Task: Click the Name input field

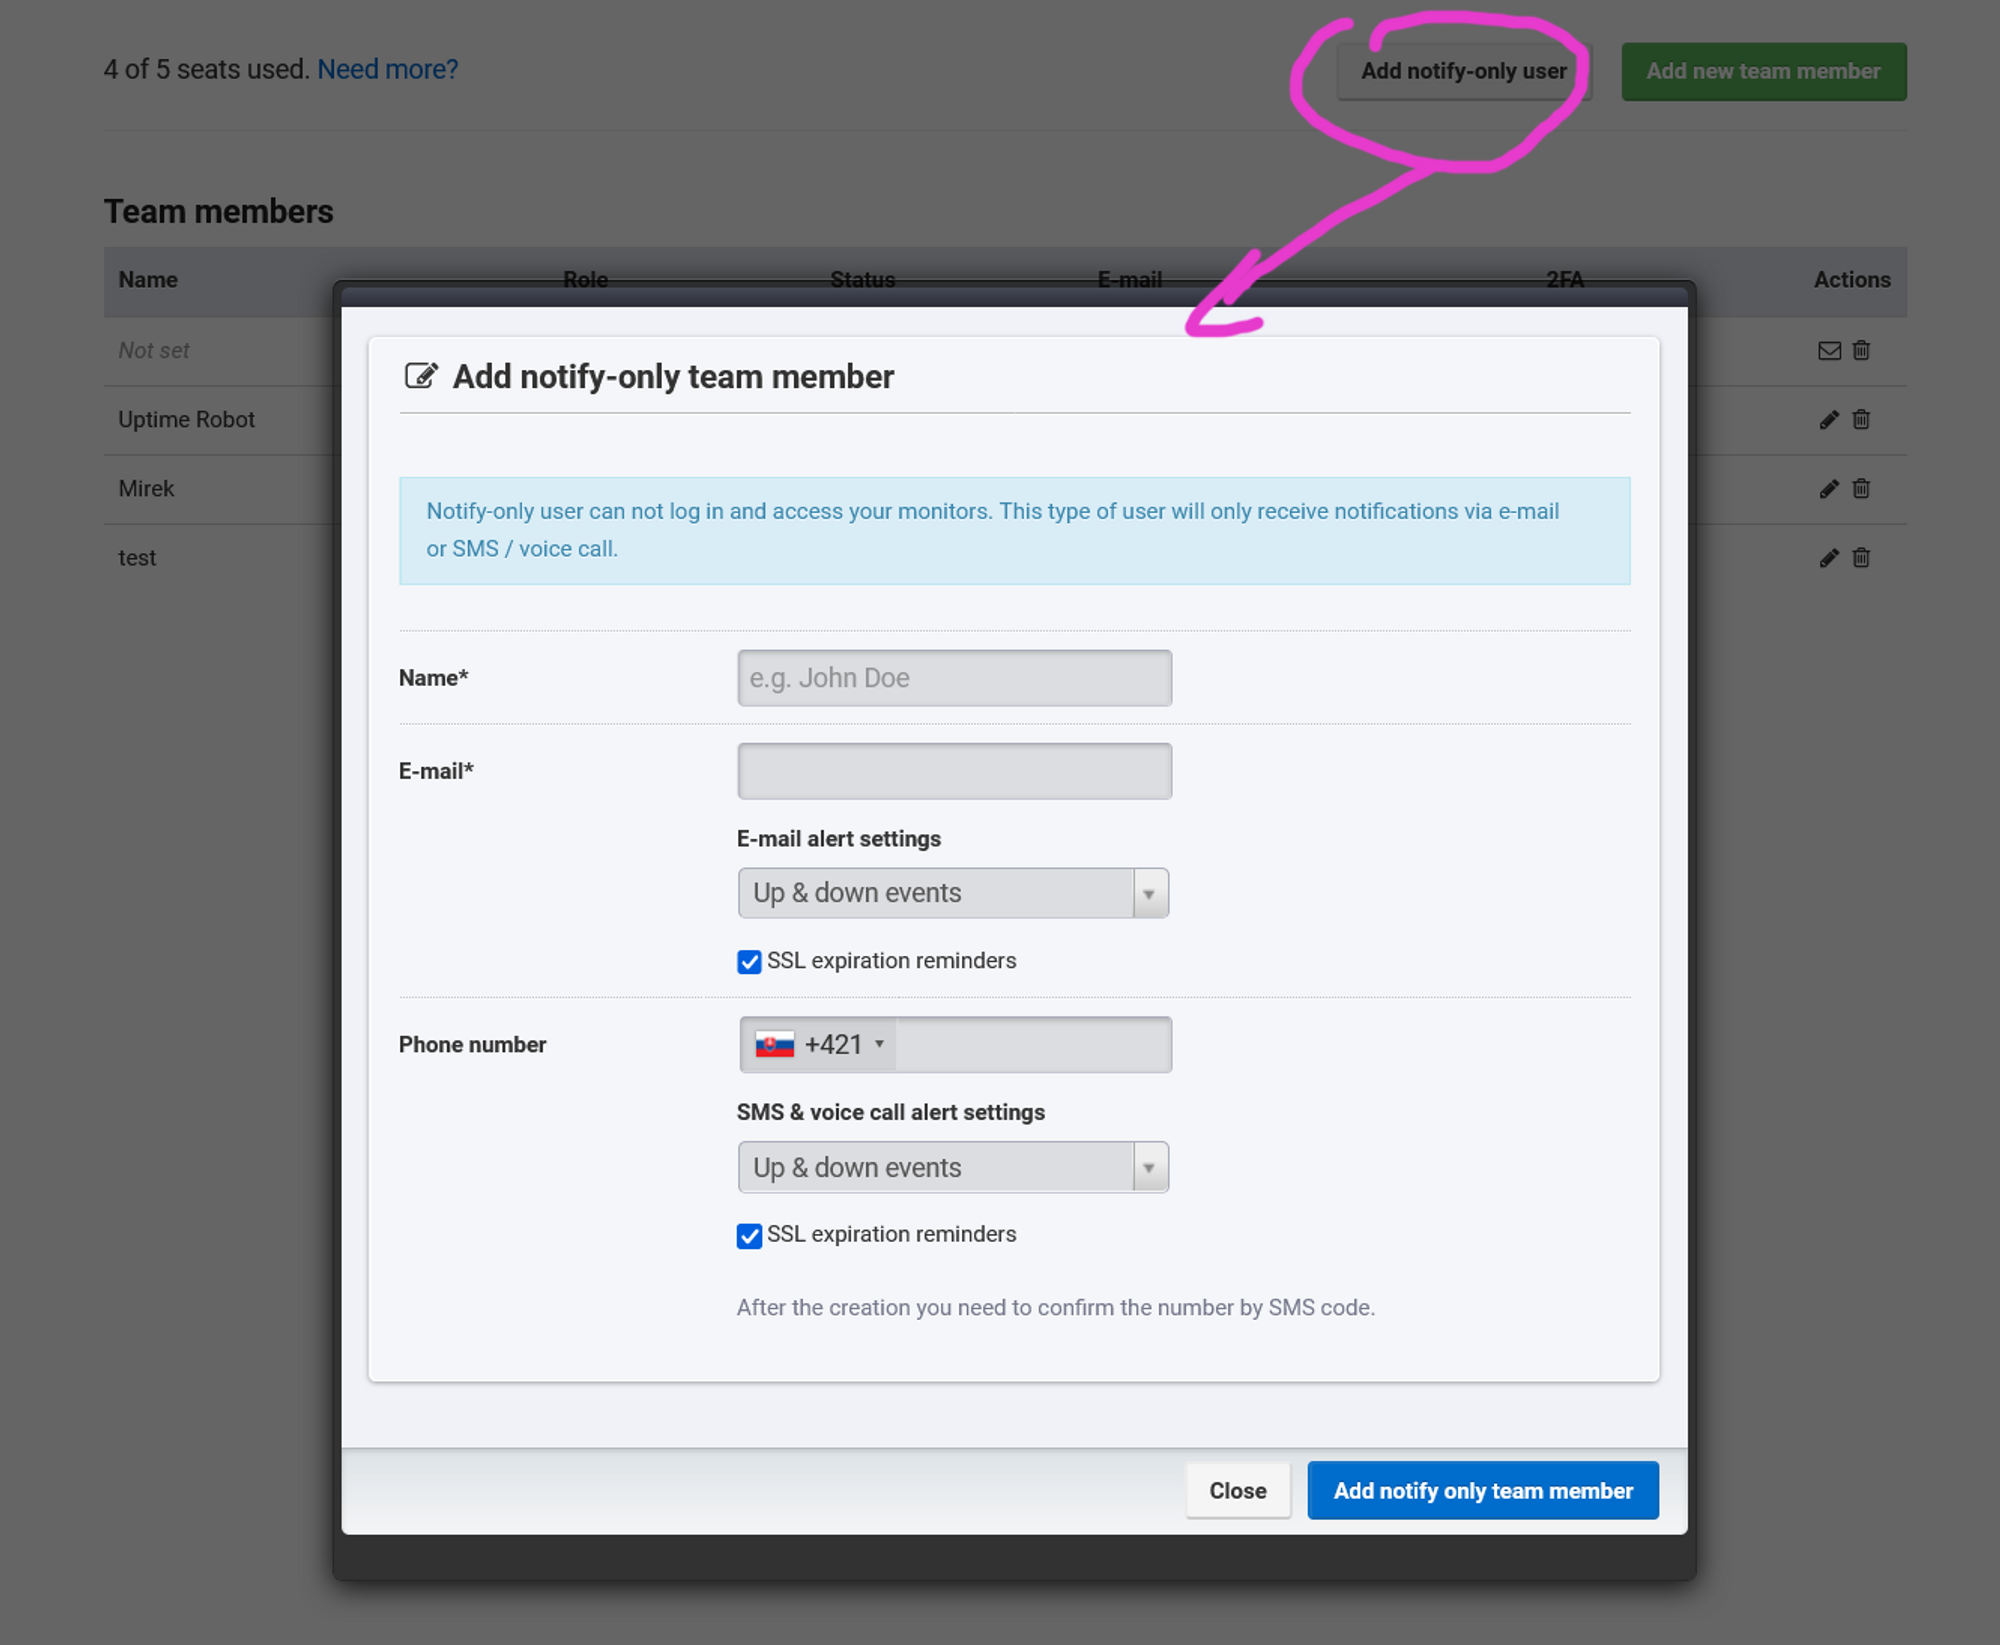Action: click(x=954, y=677)
